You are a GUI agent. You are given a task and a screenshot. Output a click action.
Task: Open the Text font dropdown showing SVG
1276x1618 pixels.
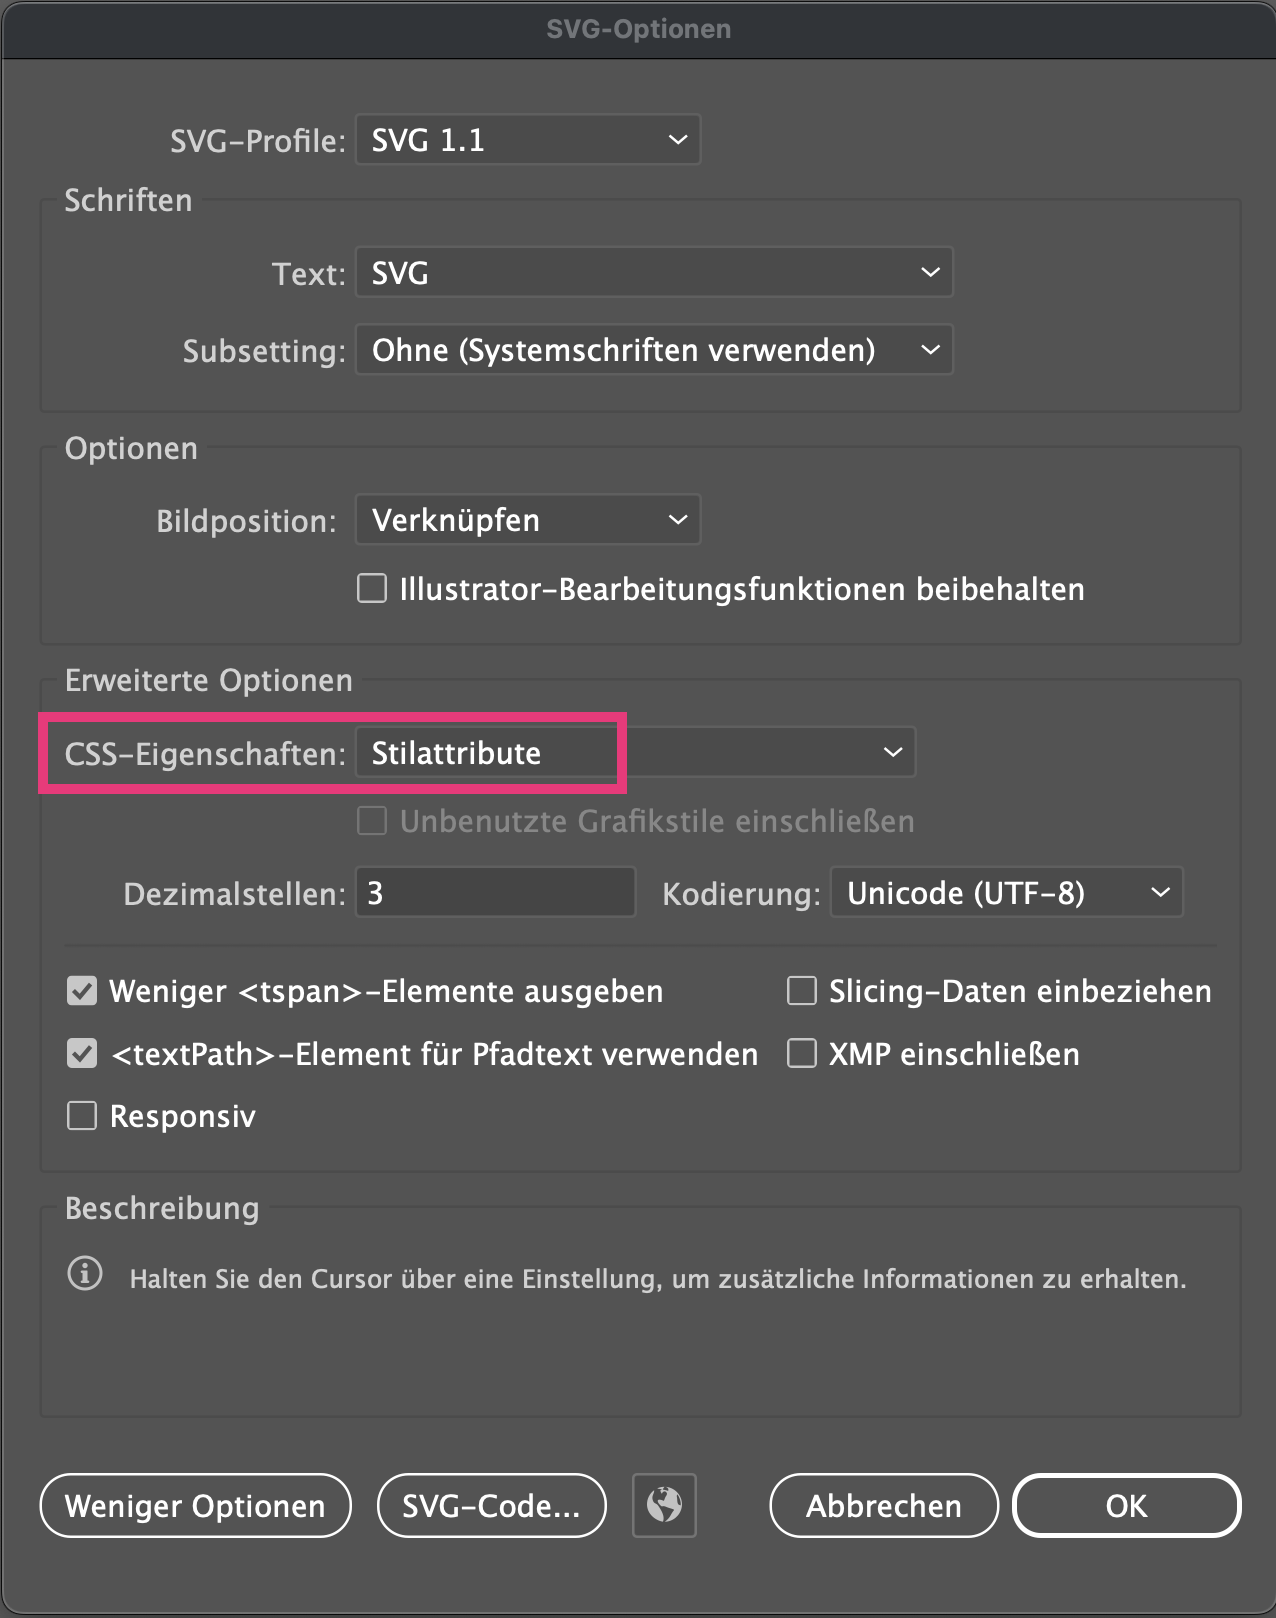click(653, 272)
